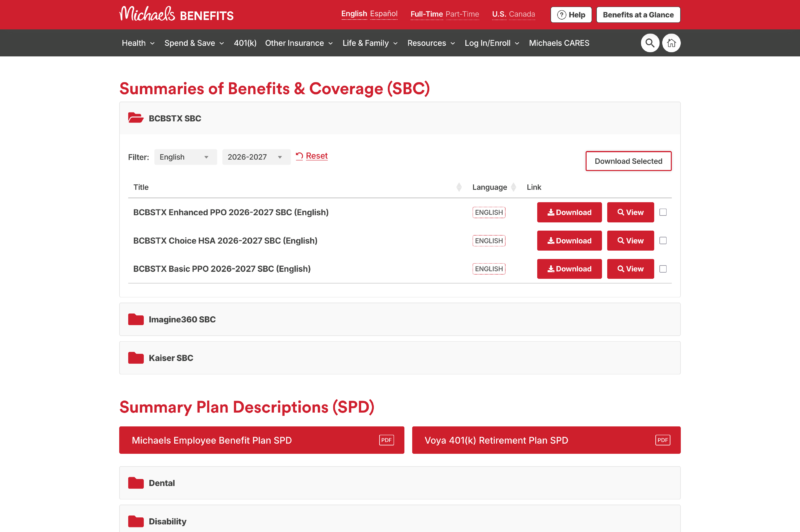
Task: Select checkbox for BCBSTX Basic PPO SBC
Action: point(663,269)
